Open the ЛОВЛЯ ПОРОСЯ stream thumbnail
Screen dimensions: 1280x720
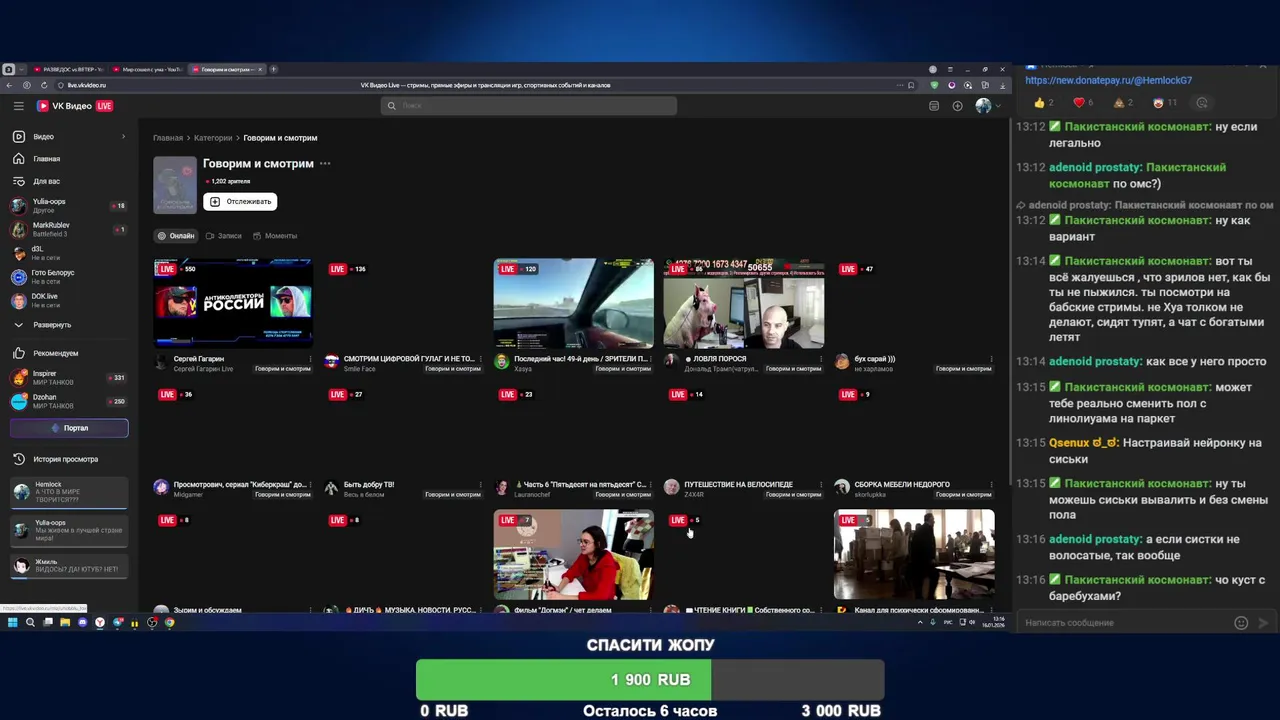click(744, 303)
